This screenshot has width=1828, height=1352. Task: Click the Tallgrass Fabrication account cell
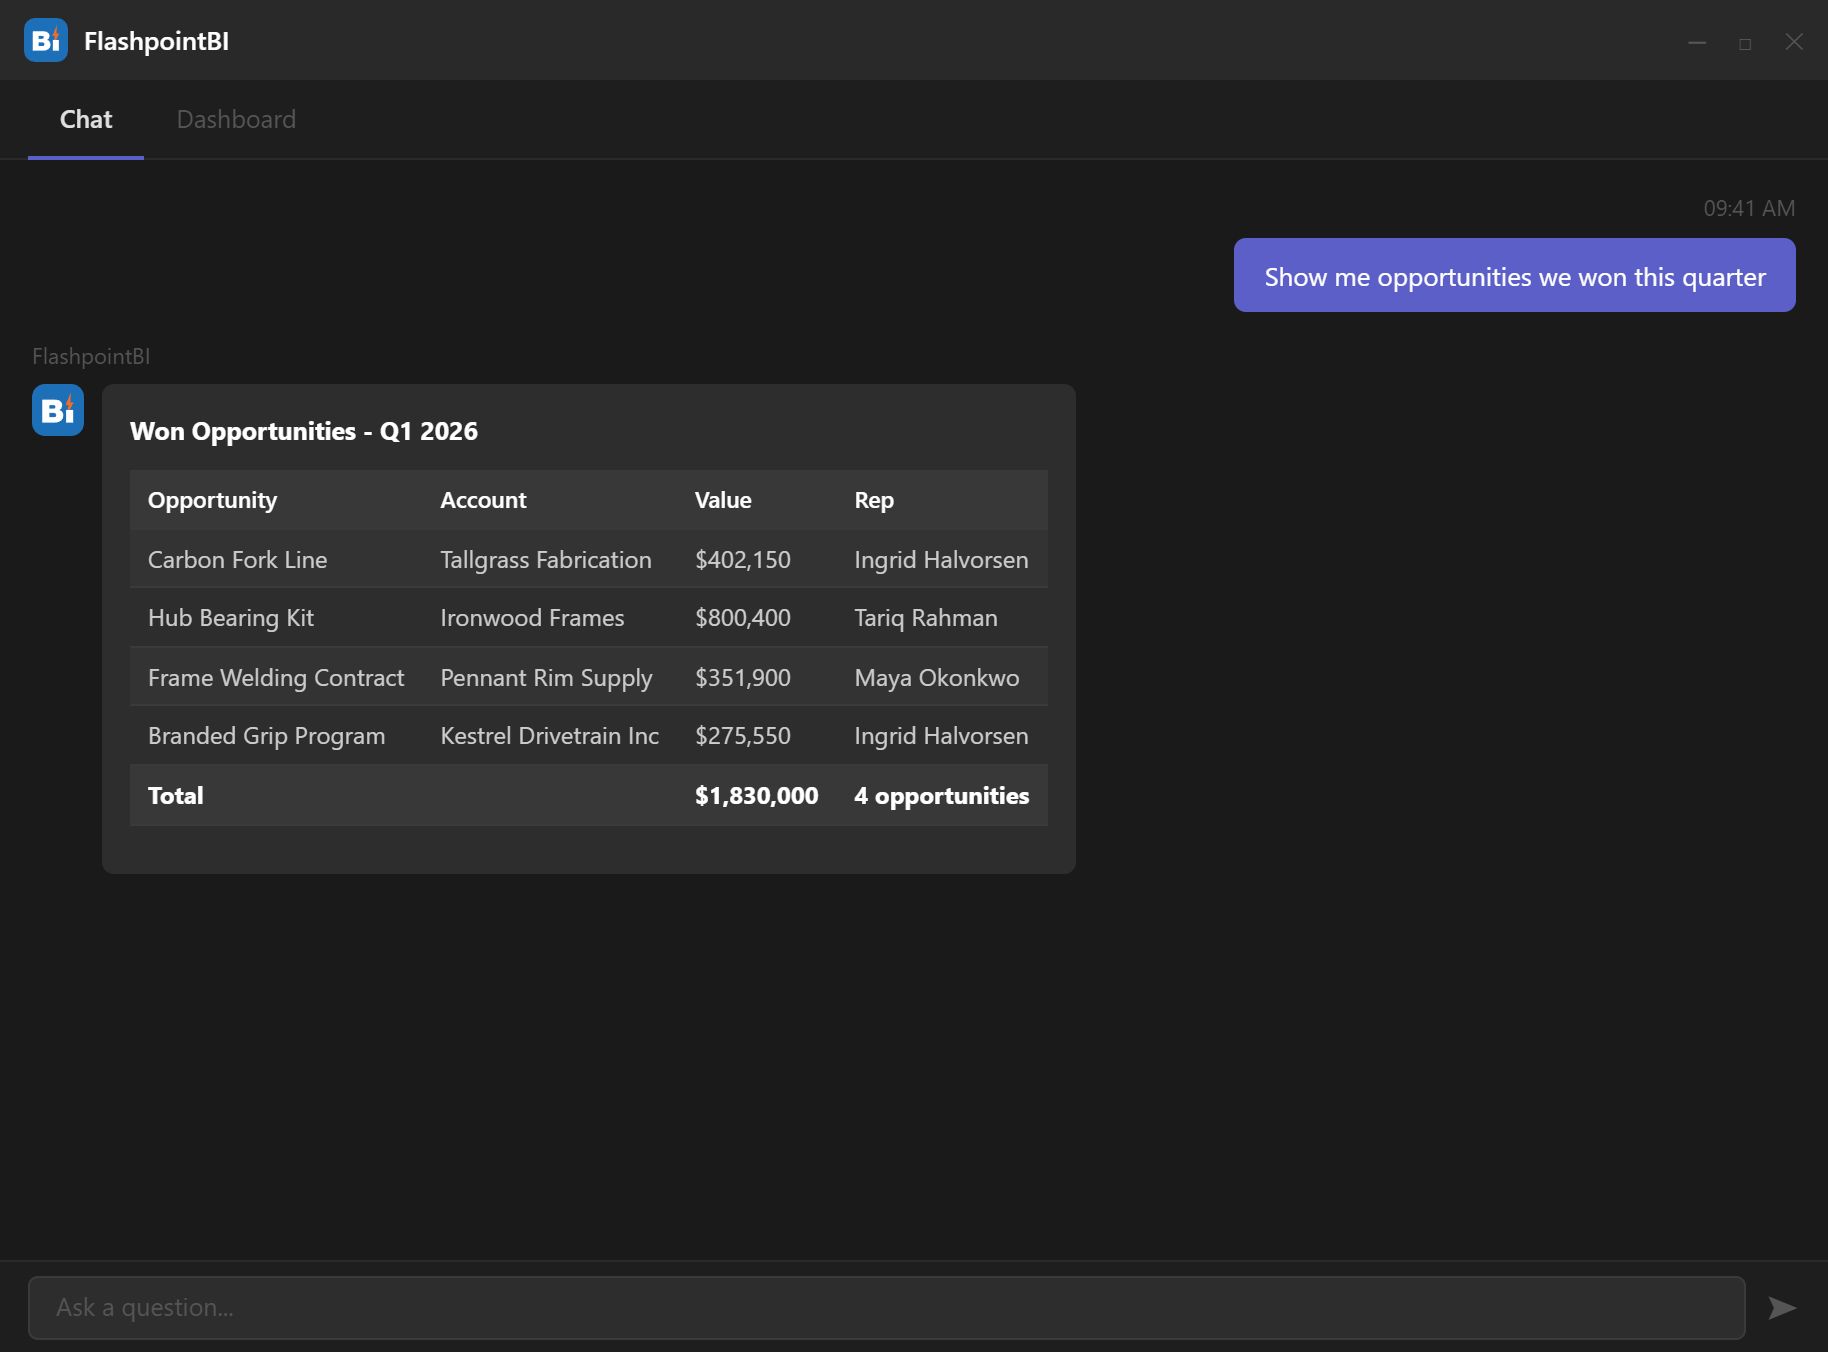tap(546, 559)
